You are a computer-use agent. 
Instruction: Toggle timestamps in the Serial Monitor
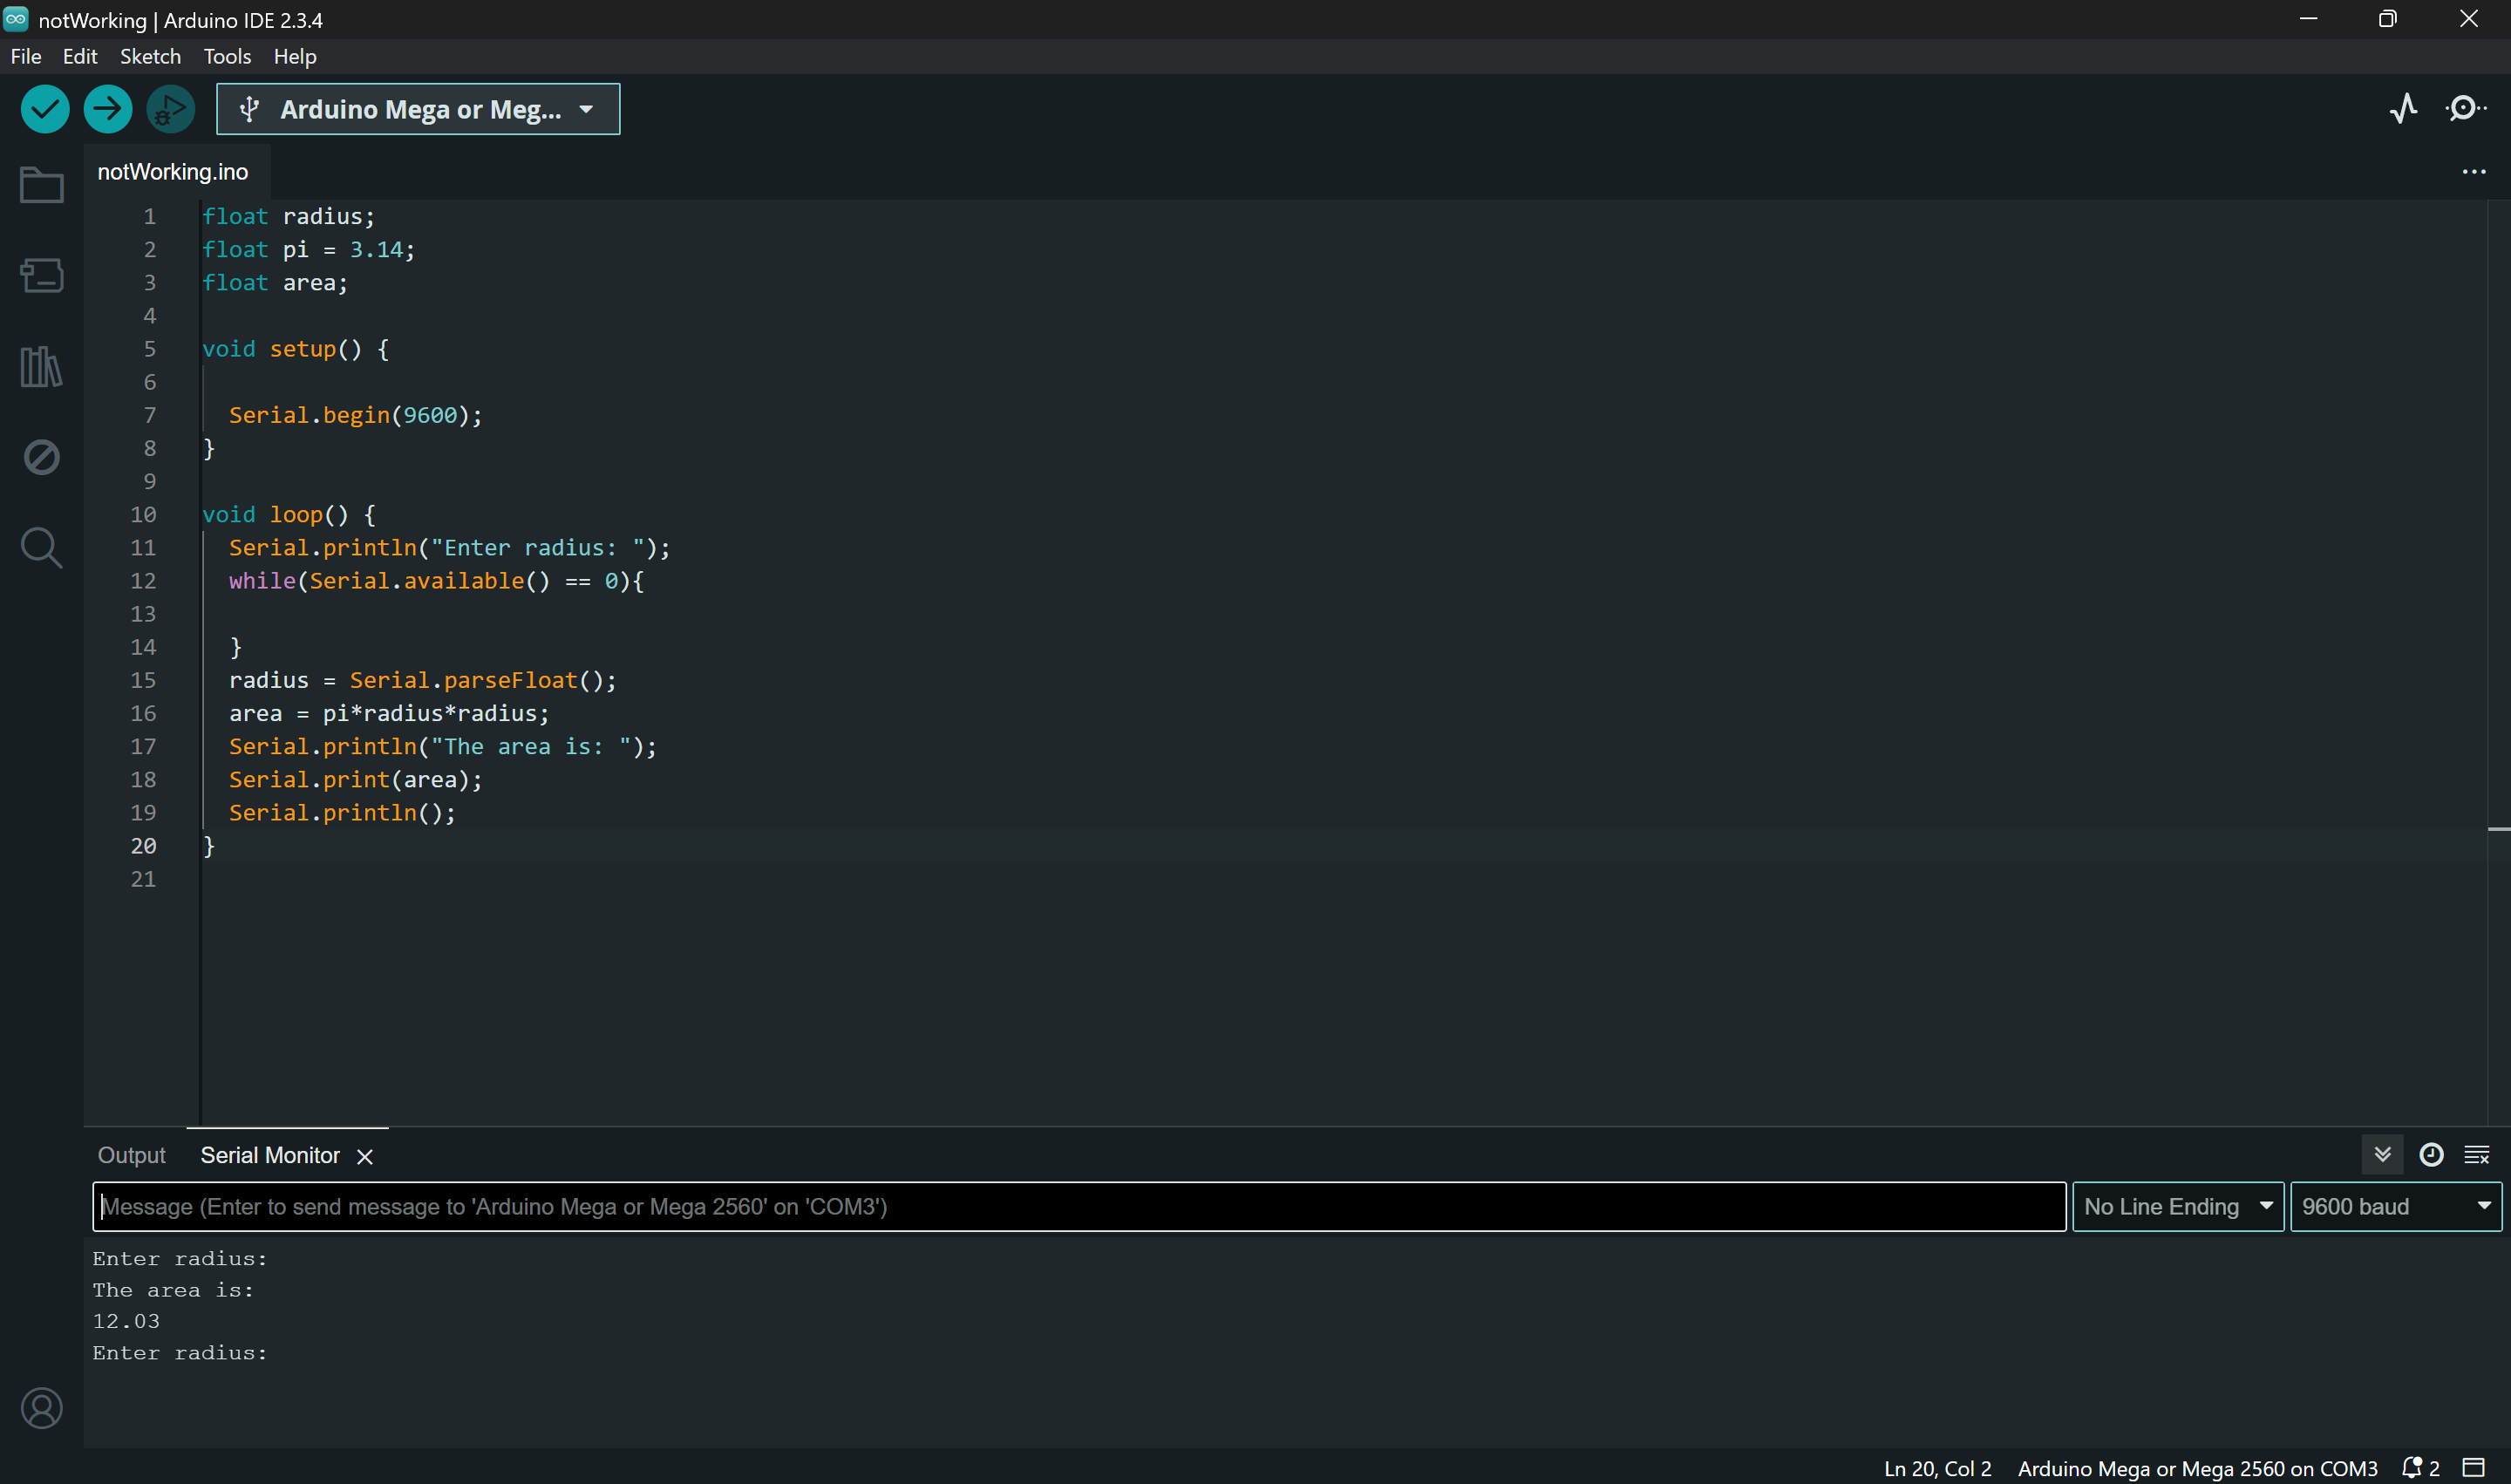[x=2431, y=1155]
